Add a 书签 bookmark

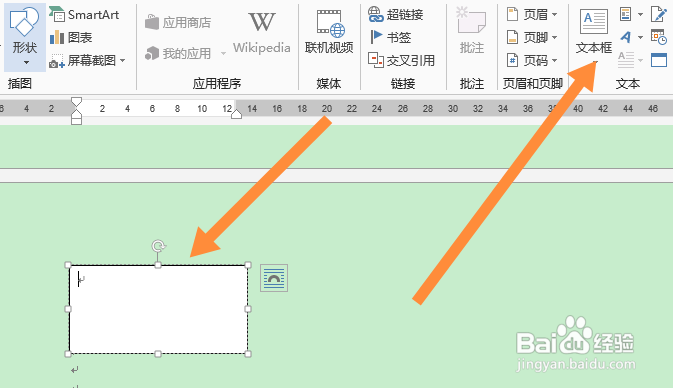pos(390,37)
